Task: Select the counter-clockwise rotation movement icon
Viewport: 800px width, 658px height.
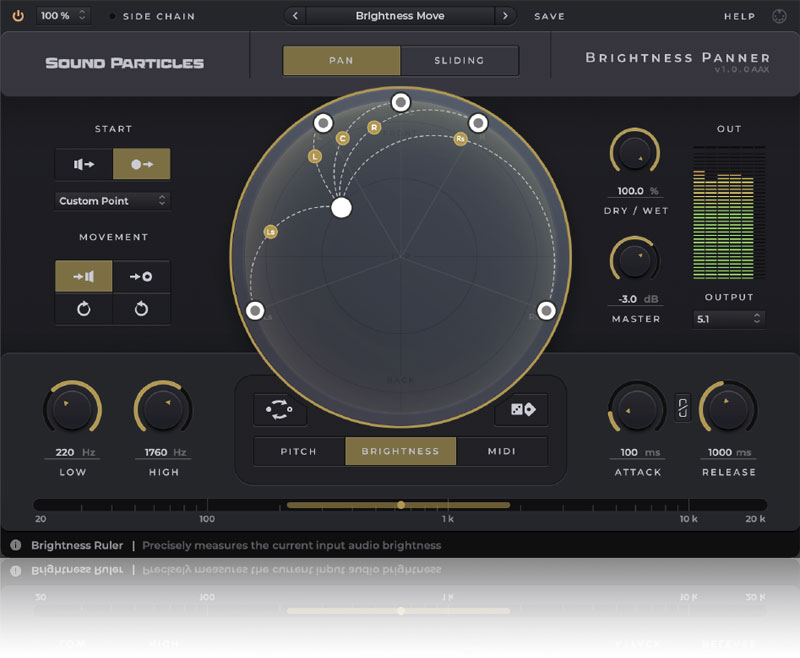Action: [141, 309]
